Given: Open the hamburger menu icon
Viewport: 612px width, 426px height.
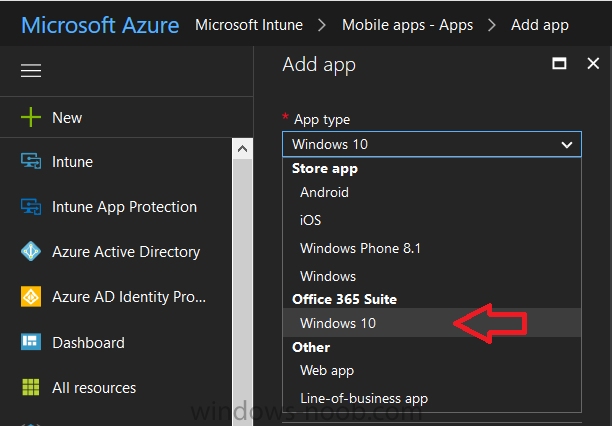Looking at the screenshot, I should (x=31, y=71).
